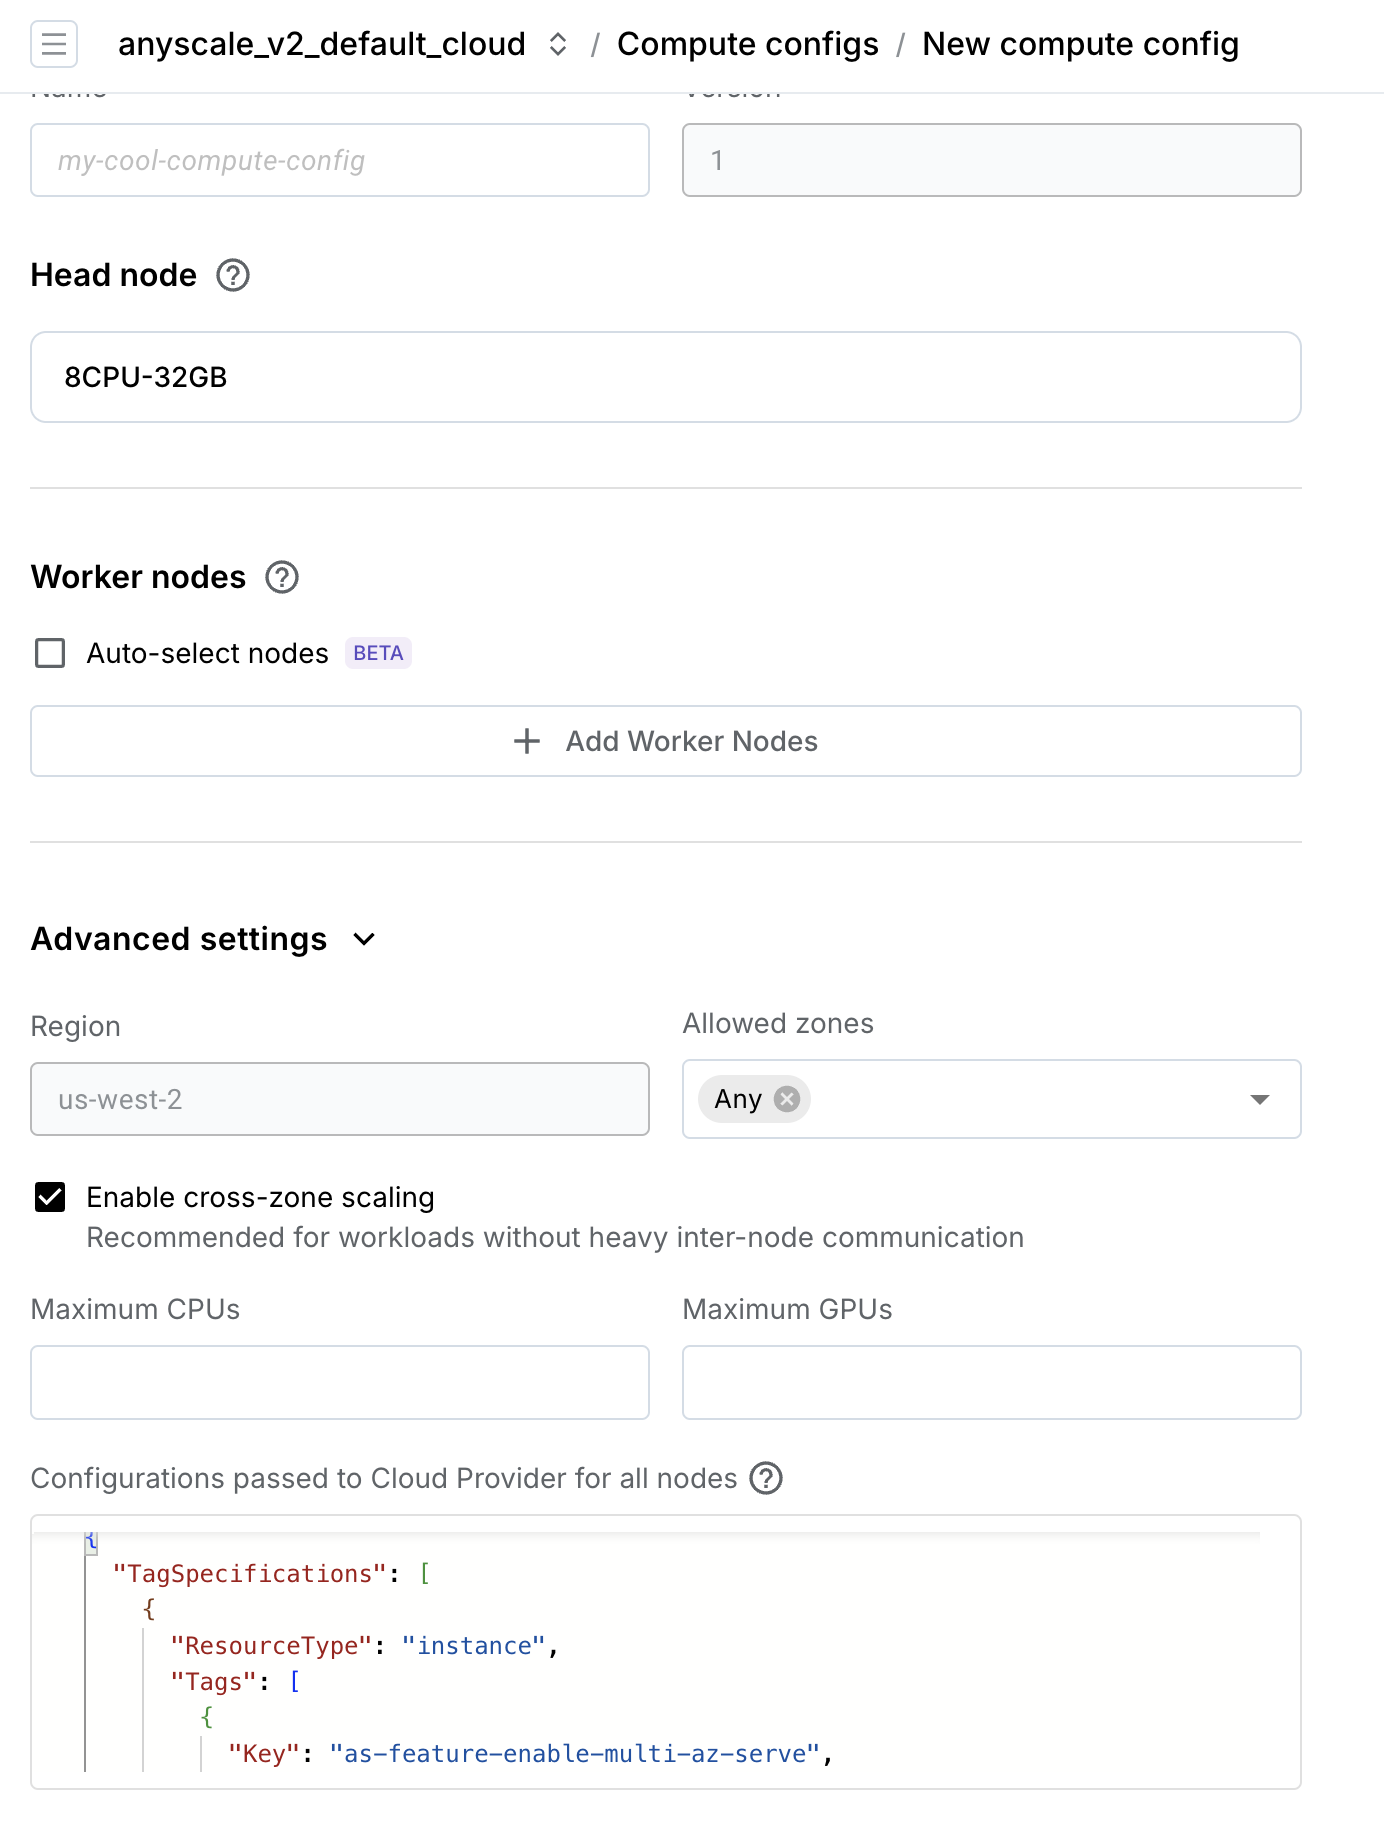Click the "ResourceType": "instance" line

pyautogui.click(x=364, y=1646)
